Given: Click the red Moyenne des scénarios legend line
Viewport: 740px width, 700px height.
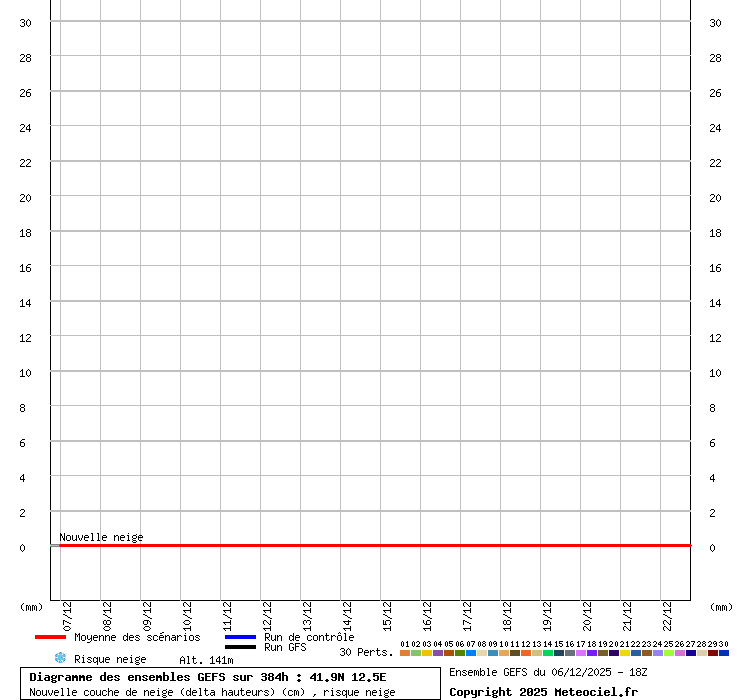Looking at the screenshot, I should tap(50, 637).
